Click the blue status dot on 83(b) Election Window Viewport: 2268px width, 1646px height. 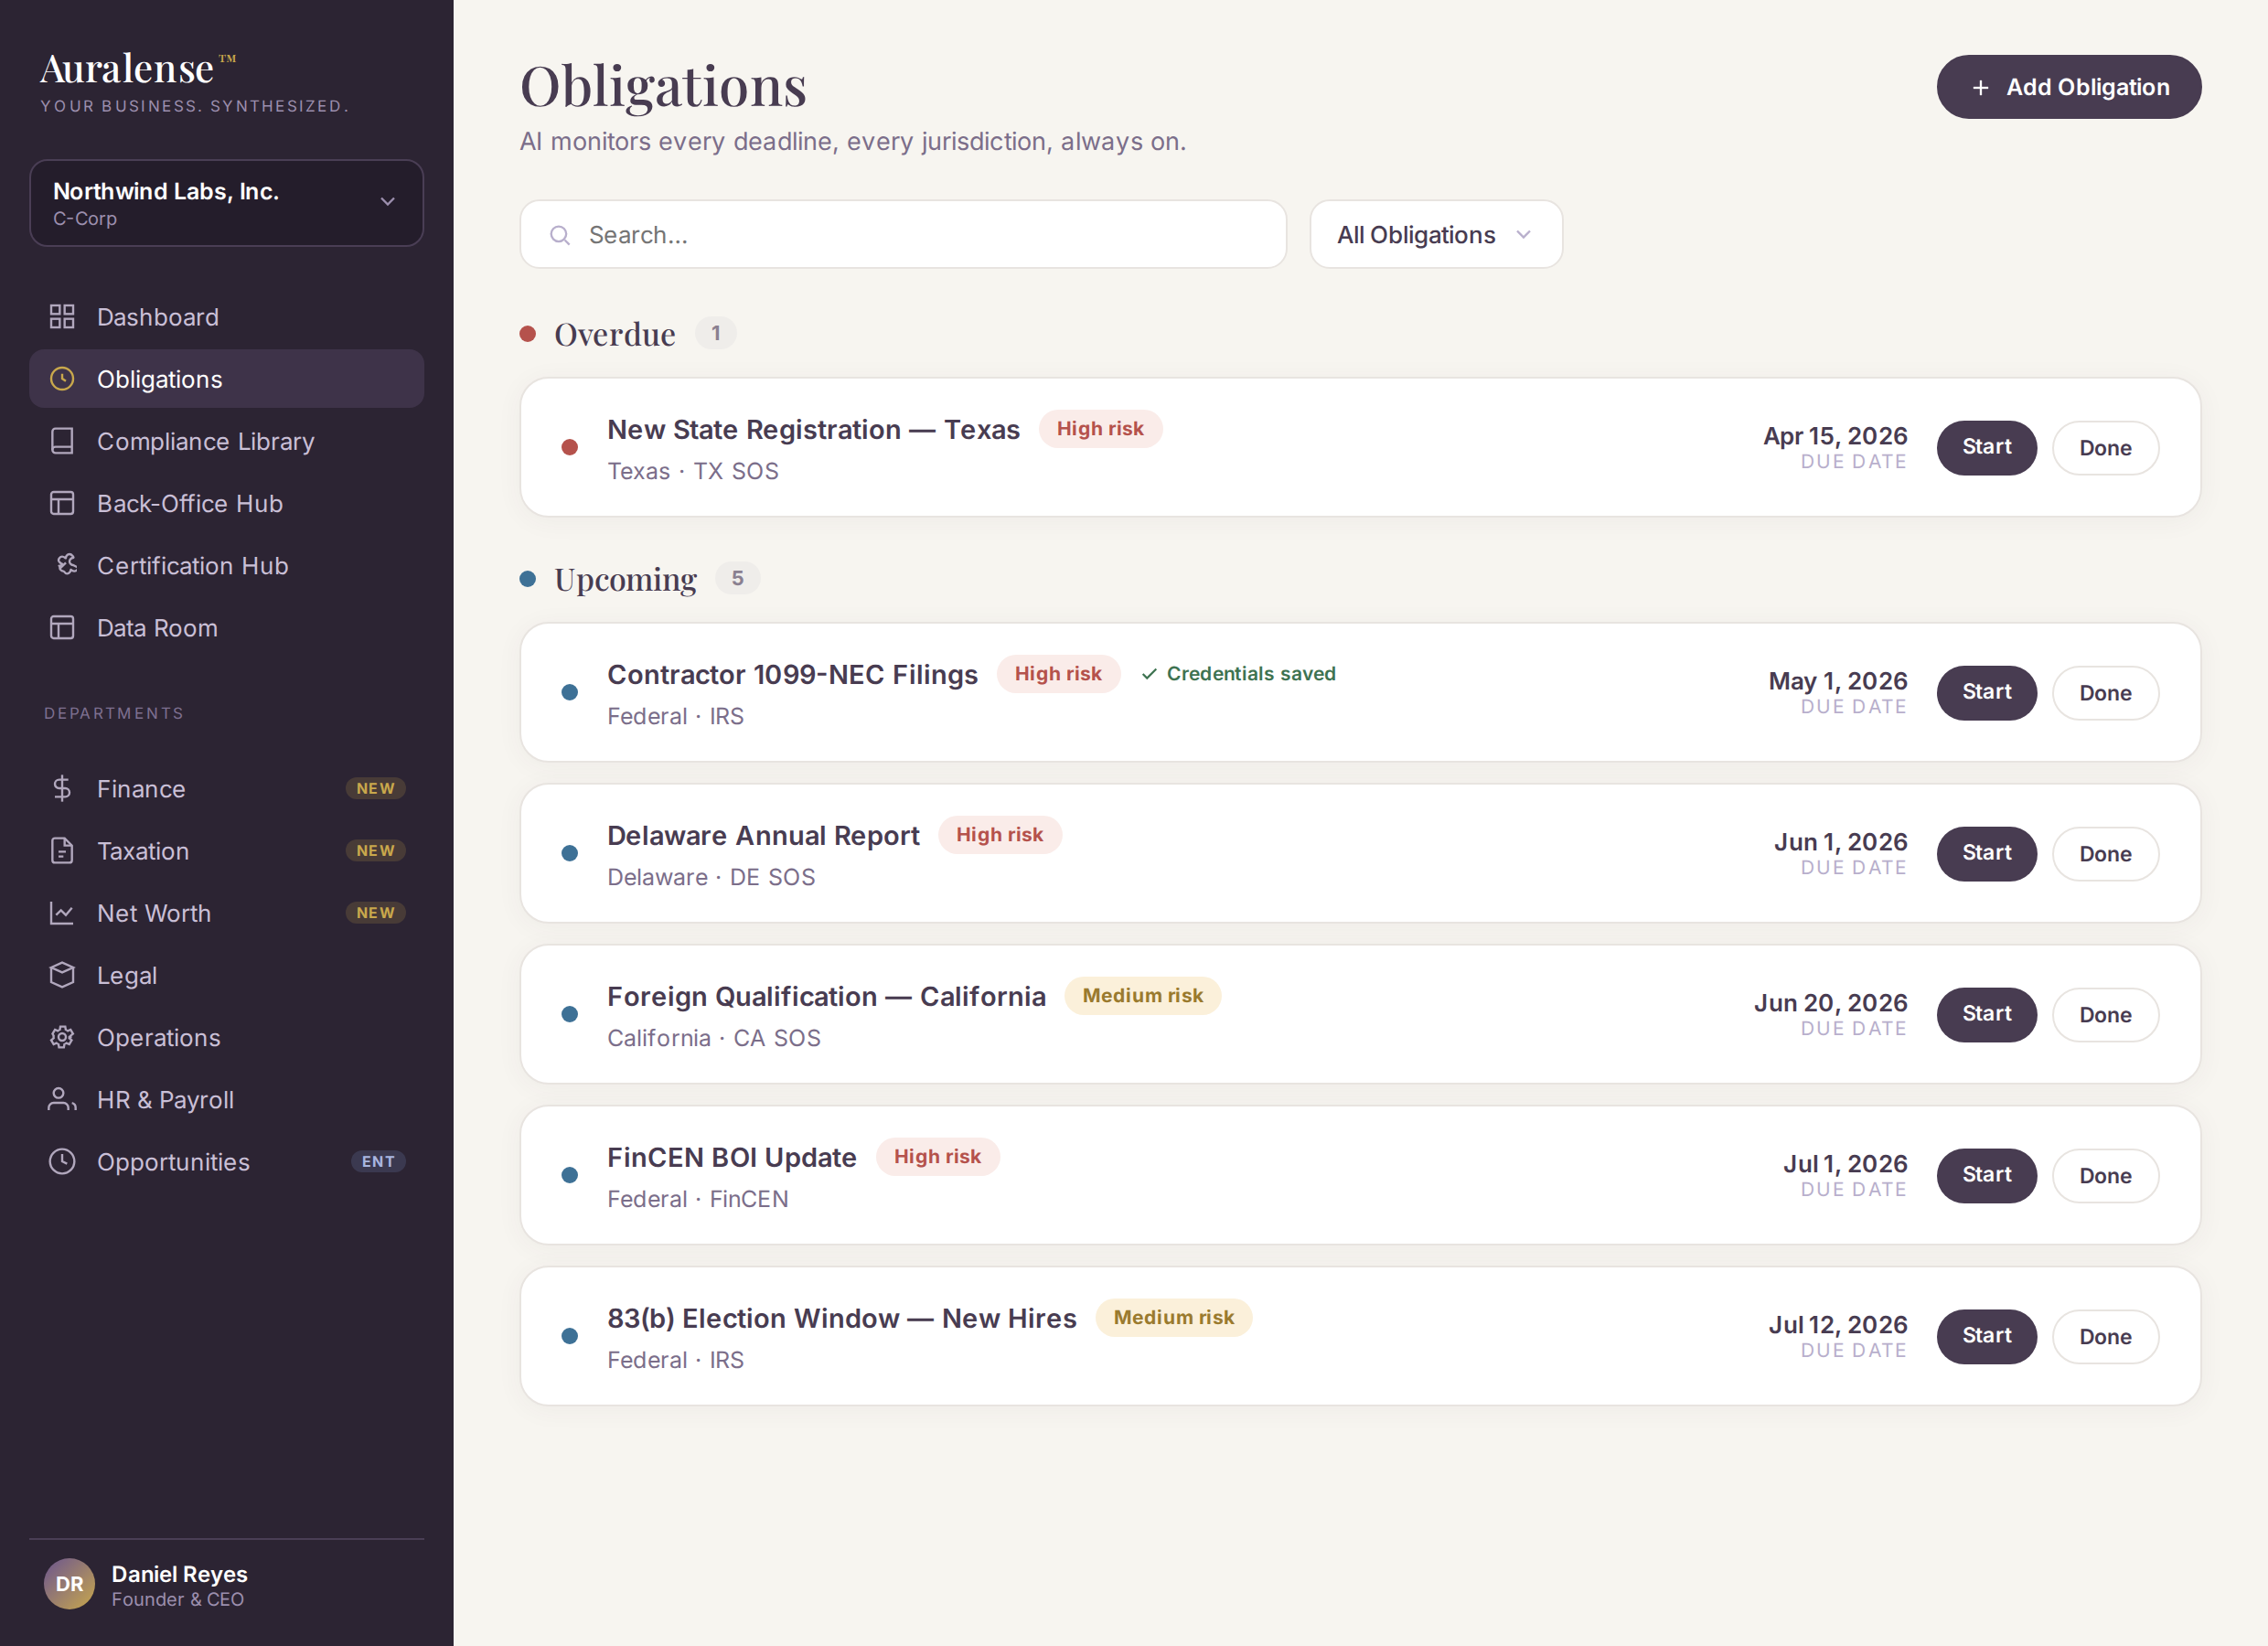coord(570,1336)
